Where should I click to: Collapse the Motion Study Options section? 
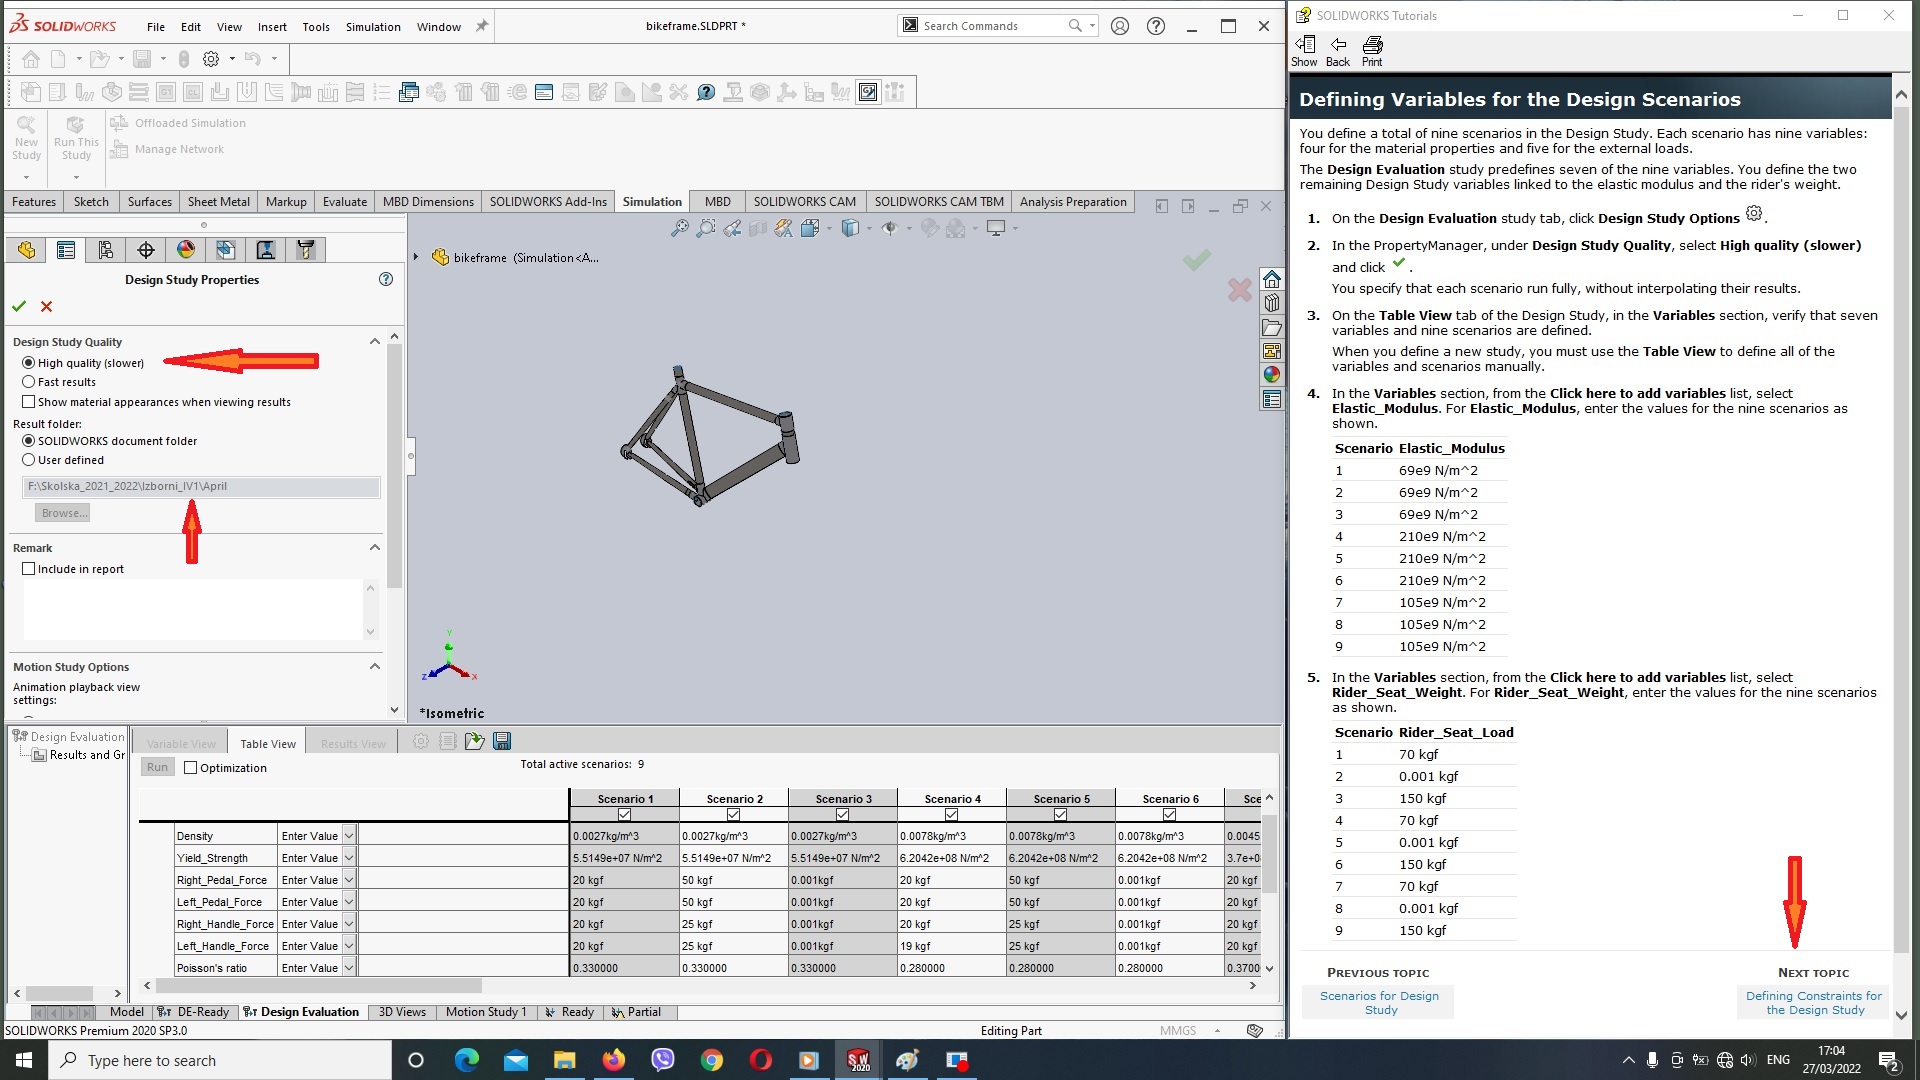(x=375, y=667)
